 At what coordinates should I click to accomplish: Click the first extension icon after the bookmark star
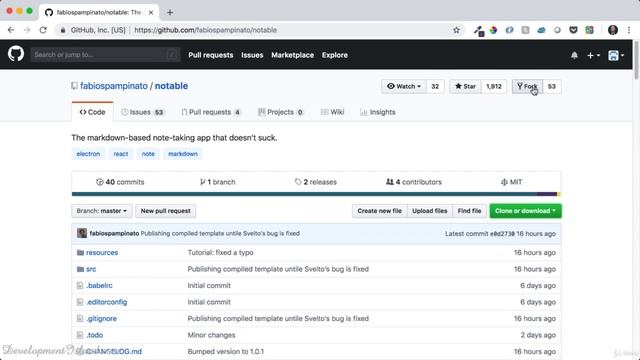479,31
